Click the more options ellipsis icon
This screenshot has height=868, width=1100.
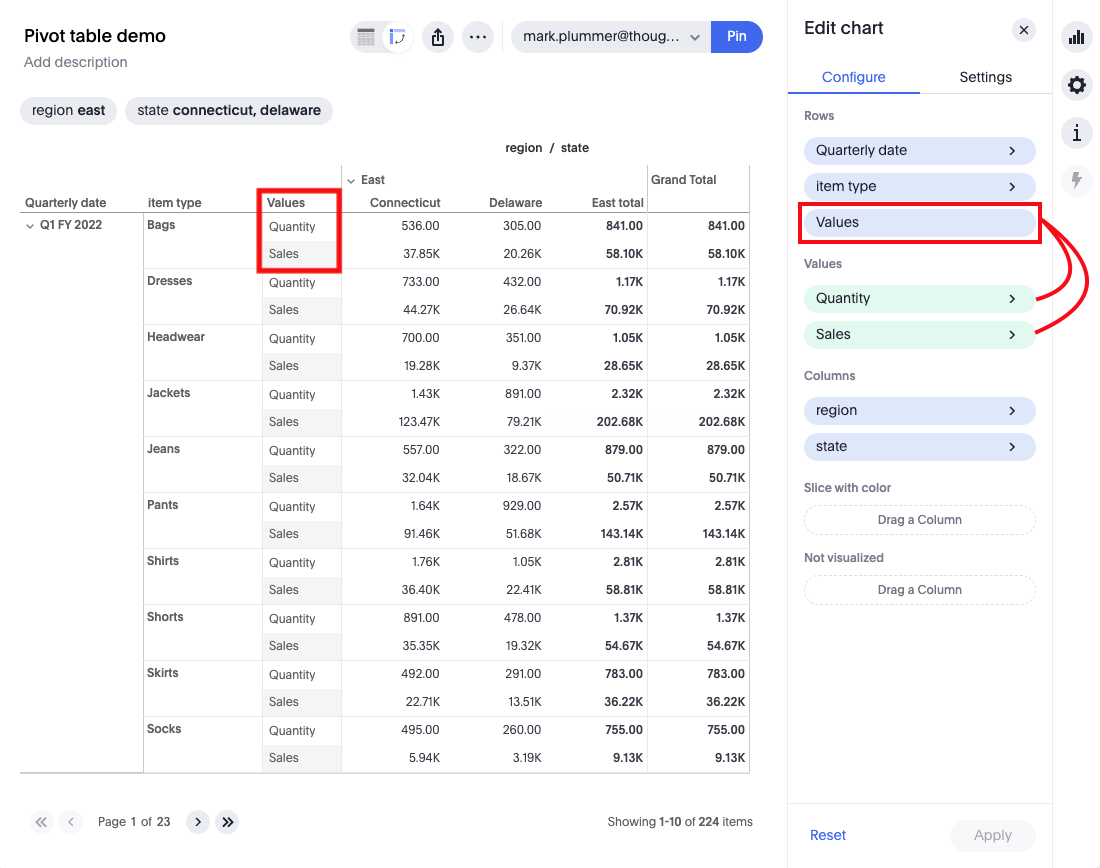[477, 36]
